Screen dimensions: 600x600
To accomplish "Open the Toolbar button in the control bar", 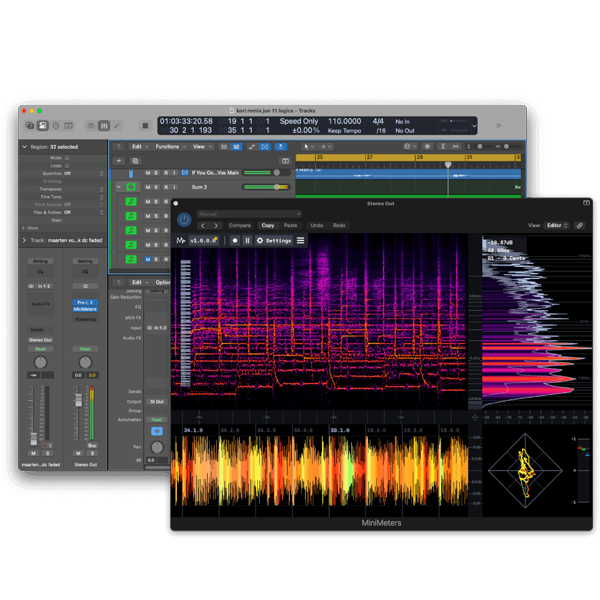I will [x=68, y=126].
